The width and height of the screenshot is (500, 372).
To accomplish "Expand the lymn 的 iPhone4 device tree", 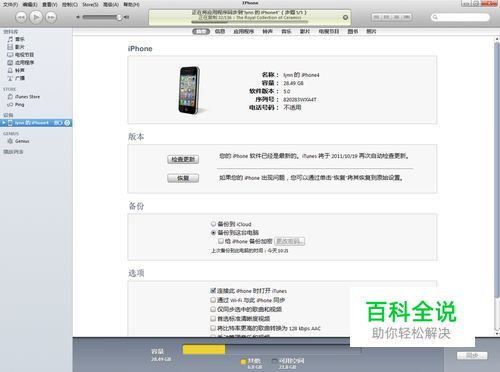I will 4,123.
